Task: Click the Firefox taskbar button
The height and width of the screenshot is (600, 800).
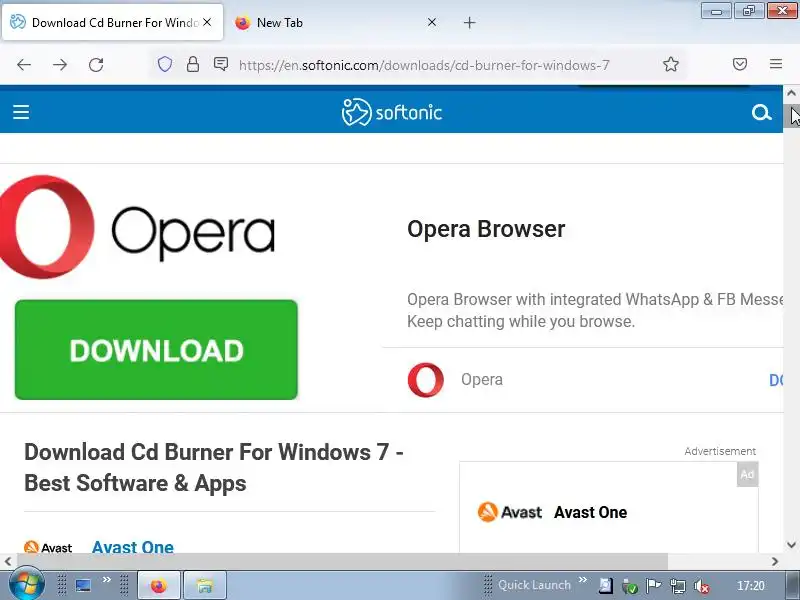Action: click(x=159, y=585)
